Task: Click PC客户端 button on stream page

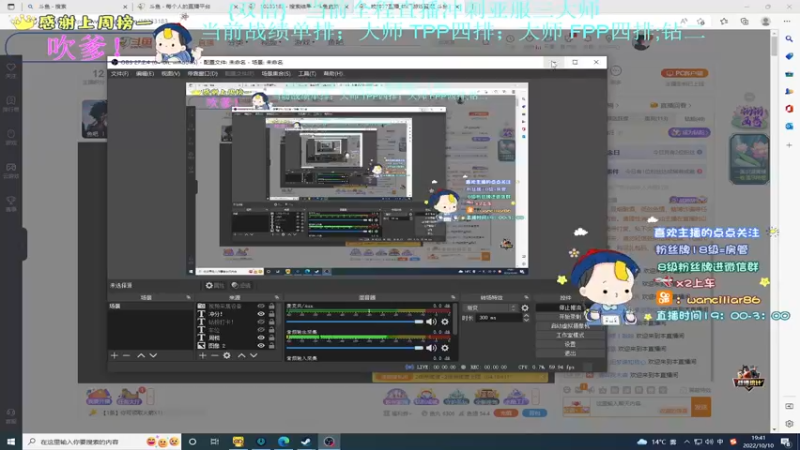Action: click(x=684, y=73)
